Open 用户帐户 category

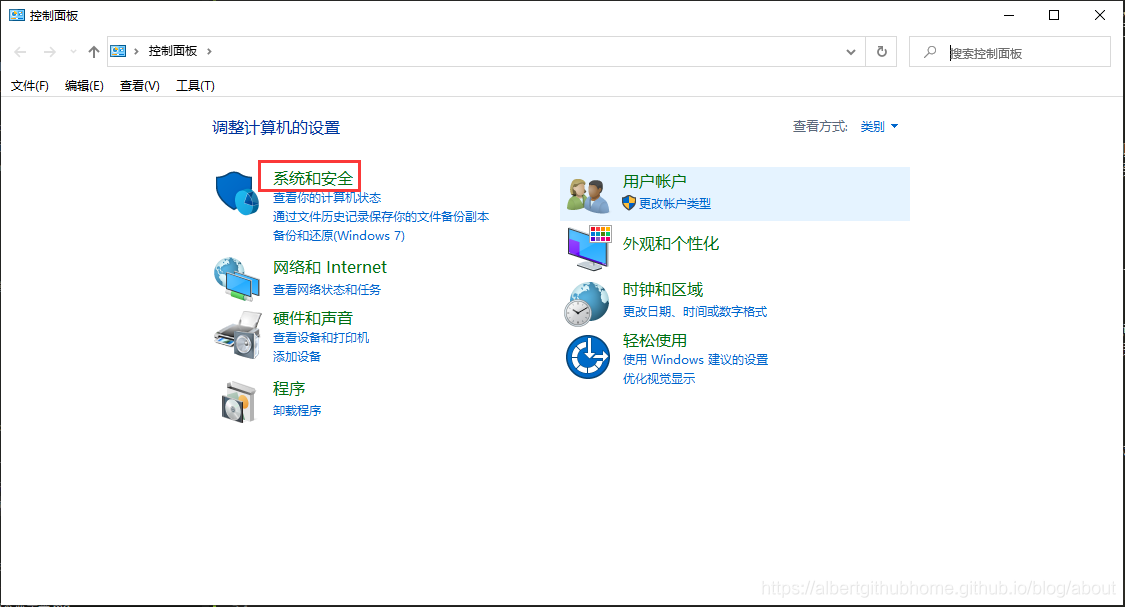654,181
